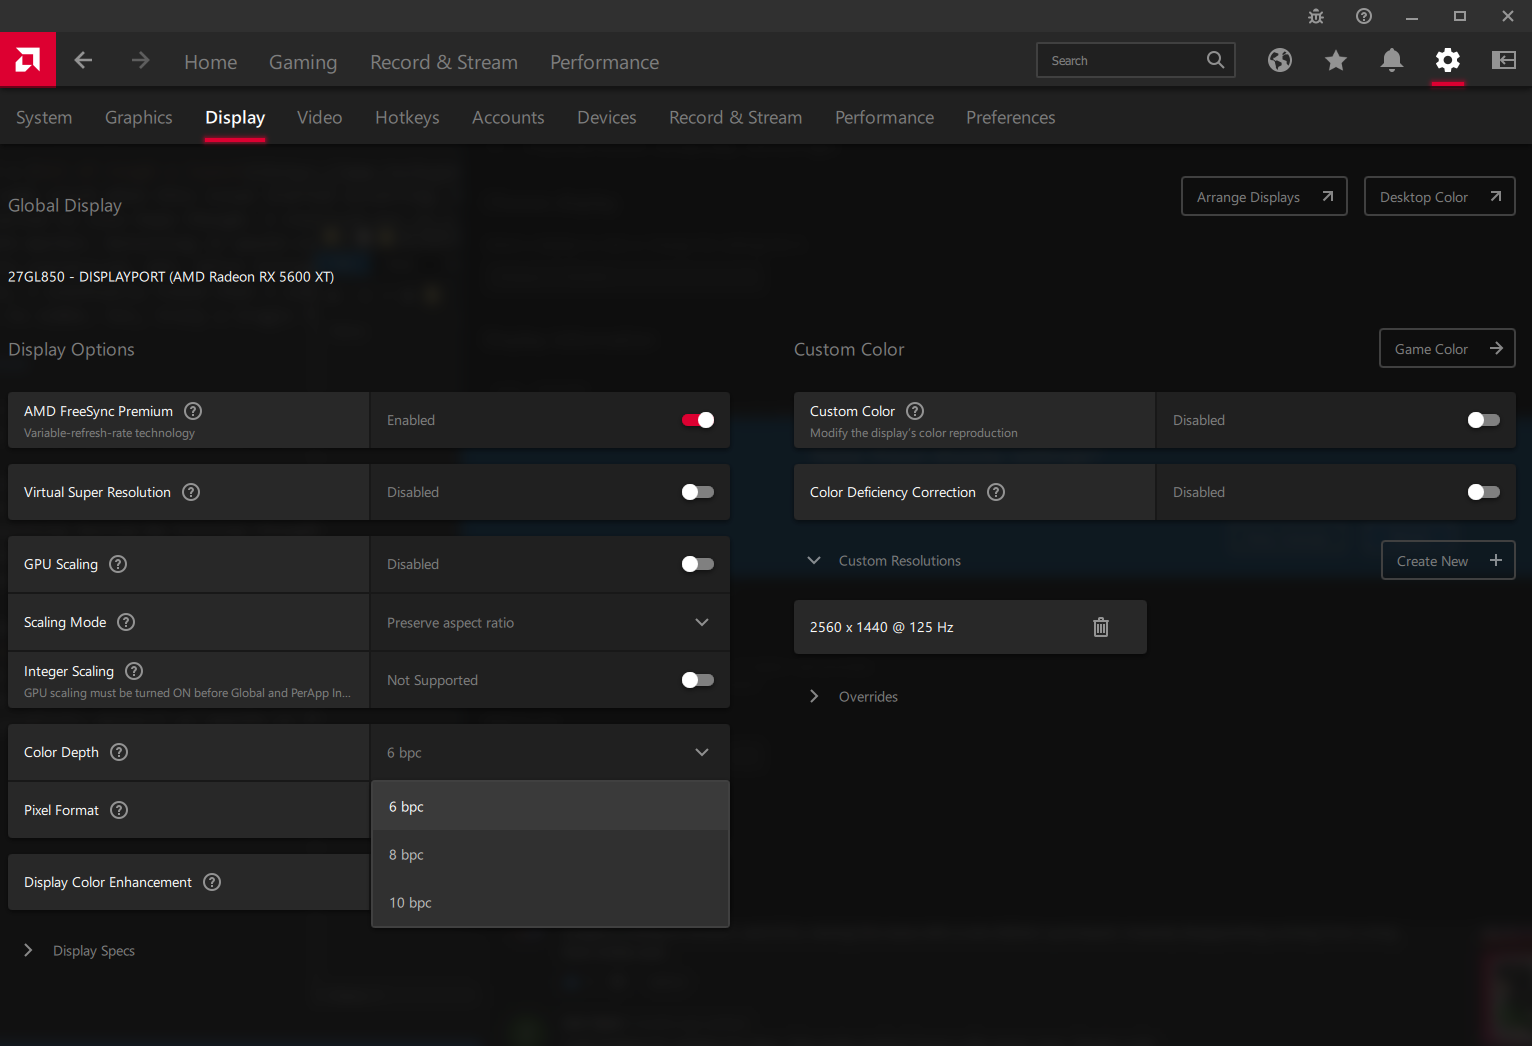Show help for Custom Color
Screen dimensions: 1532x1046
tap(915, 411)
